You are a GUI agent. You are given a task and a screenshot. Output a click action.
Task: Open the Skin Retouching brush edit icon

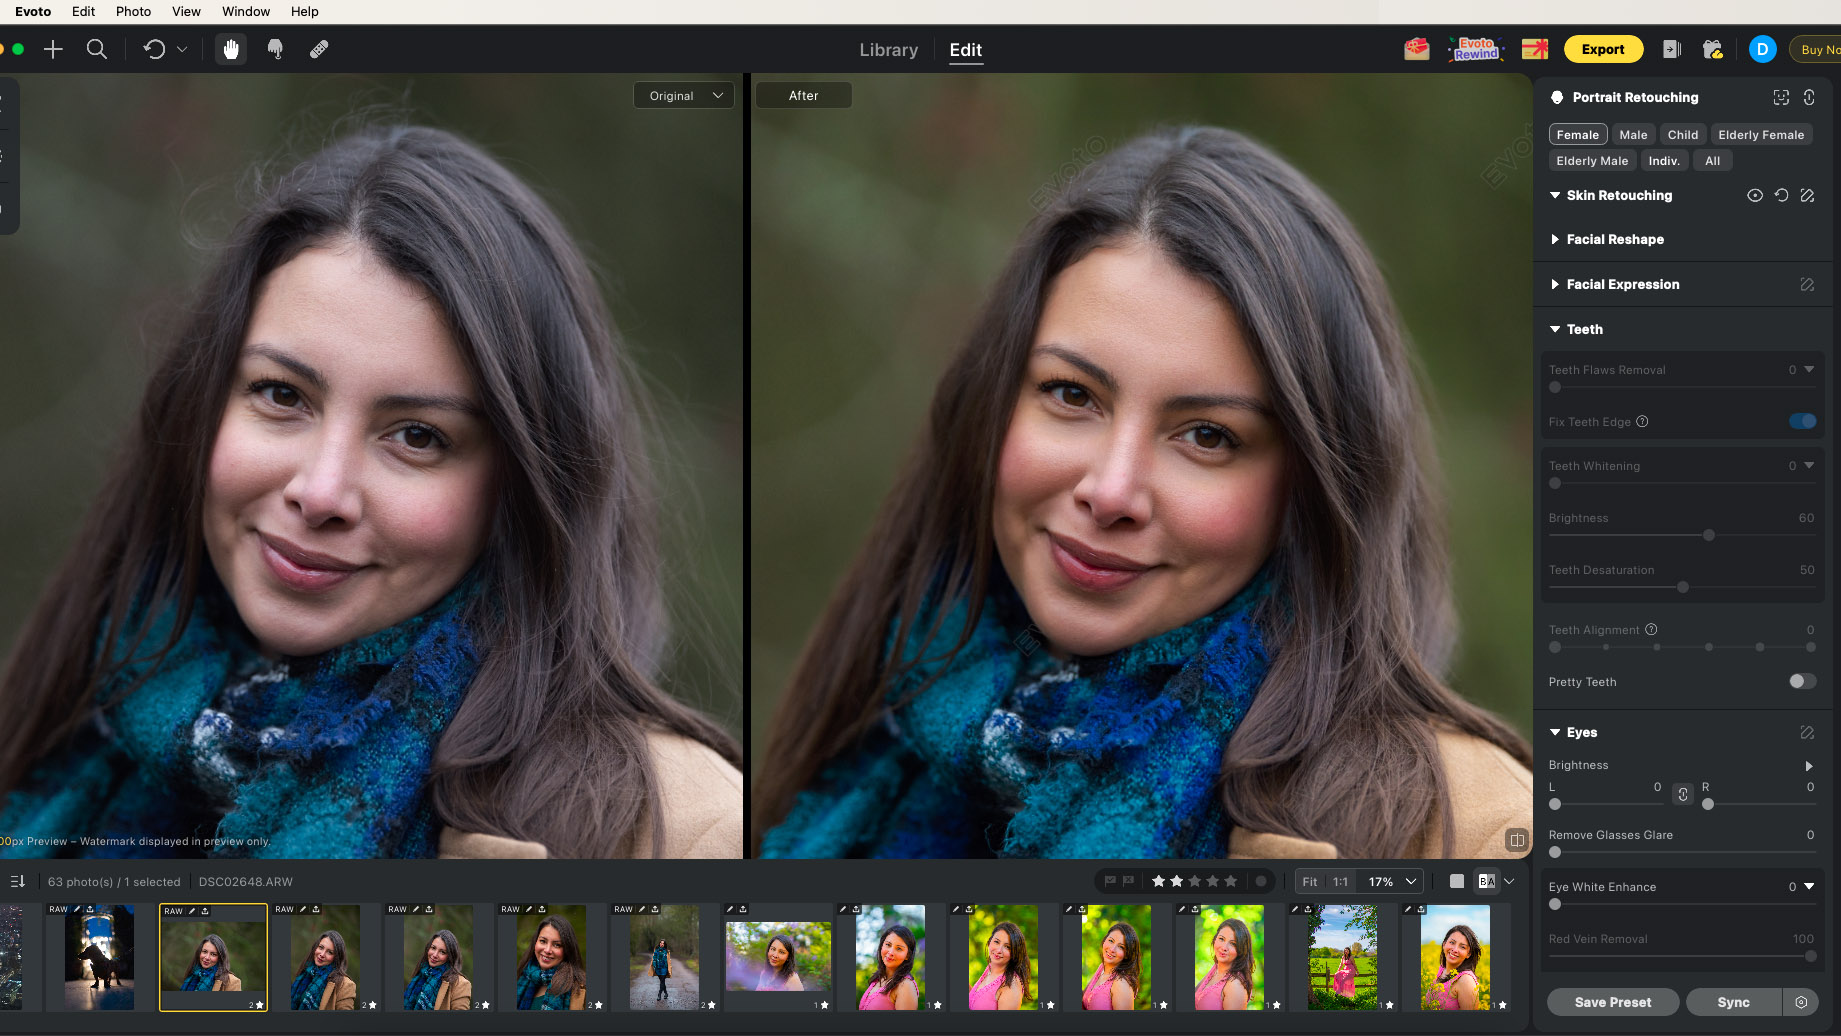pos(1807,195)
